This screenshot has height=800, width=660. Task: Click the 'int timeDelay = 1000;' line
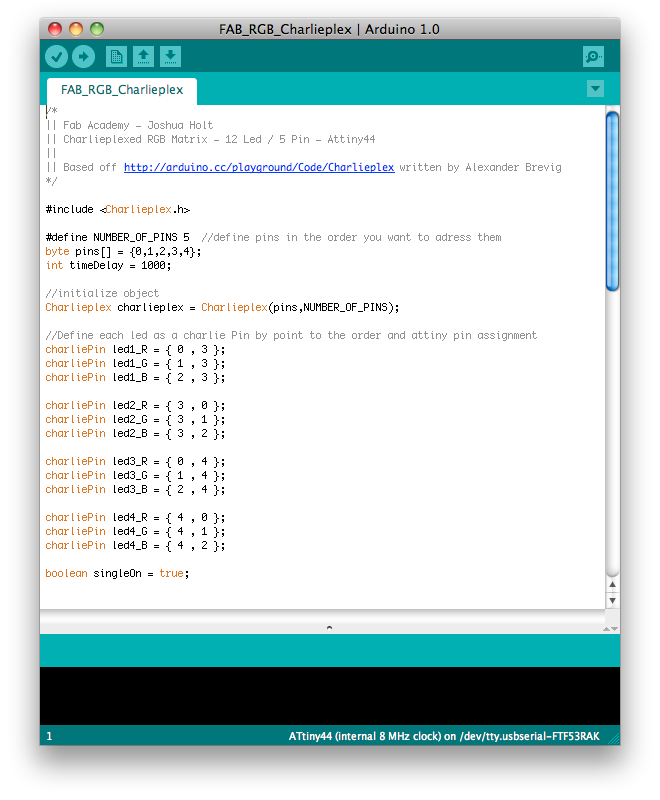[108, 265]
